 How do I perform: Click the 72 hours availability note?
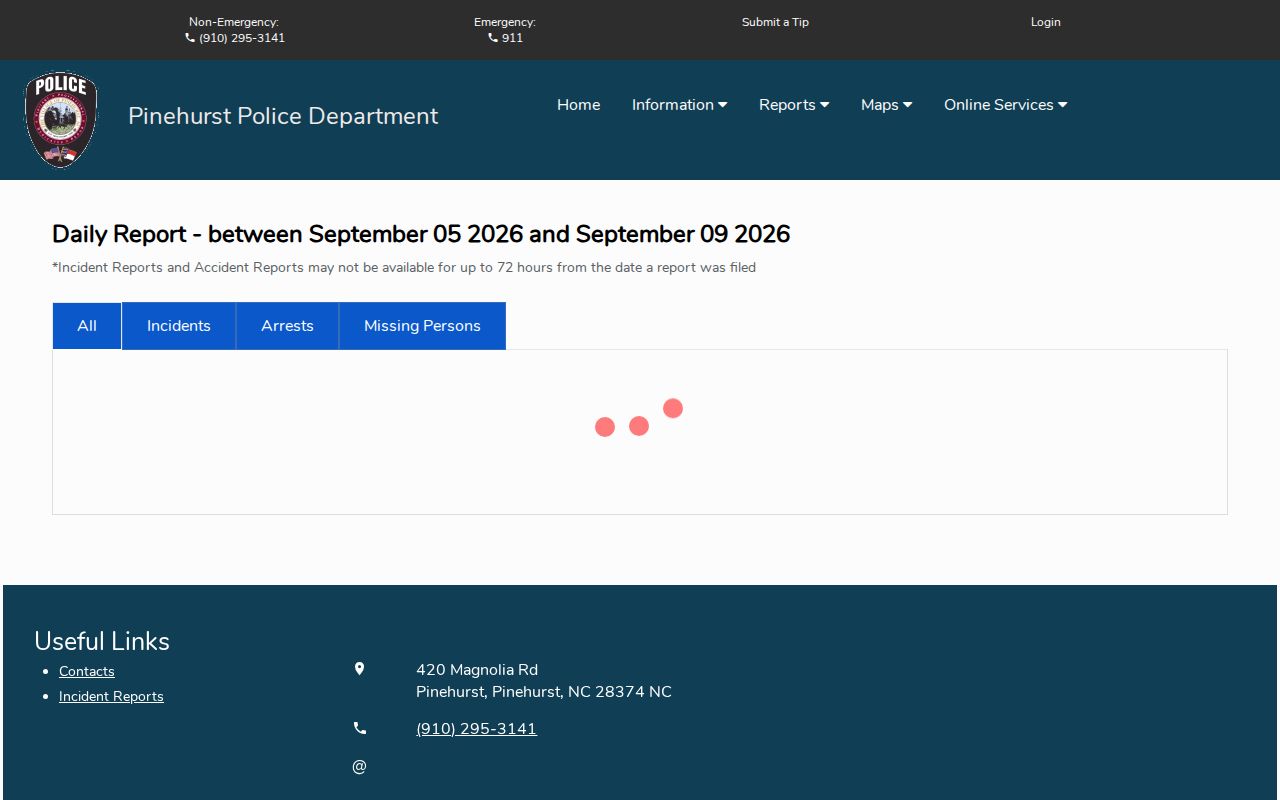coord(404,267)
